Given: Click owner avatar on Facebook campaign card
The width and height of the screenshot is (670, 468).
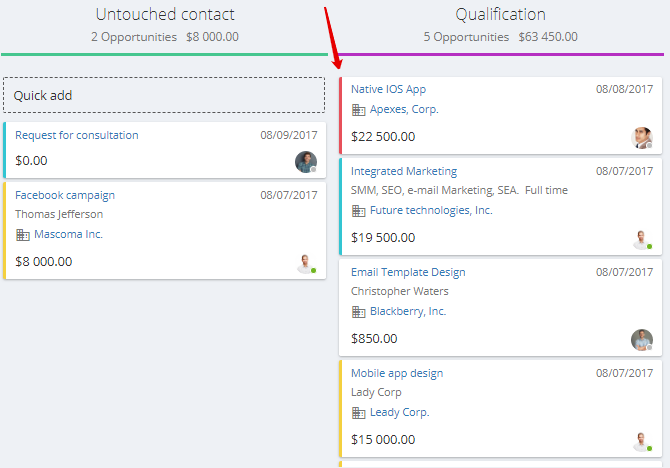Looking at the screenshot, I should tap(306, 264).
